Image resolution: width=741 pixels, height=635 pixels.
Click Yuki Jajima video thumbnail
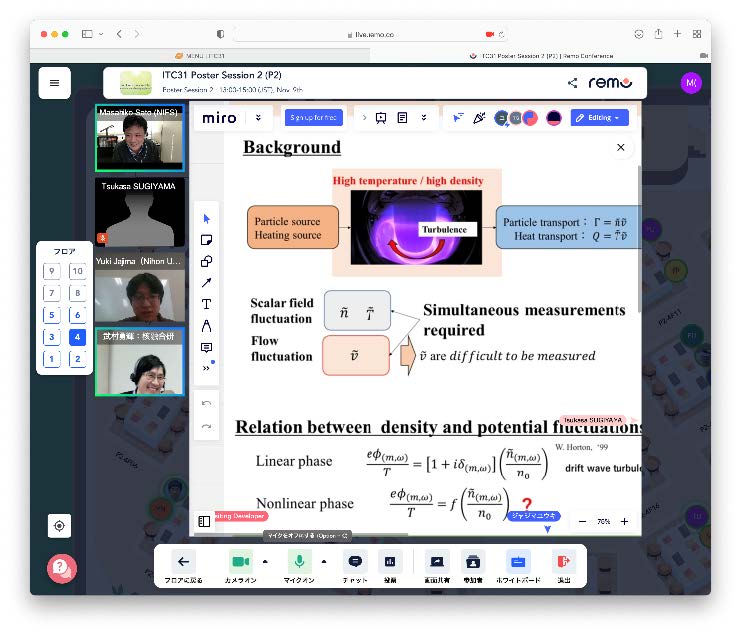pyautogui.click(x=139, y=288)
